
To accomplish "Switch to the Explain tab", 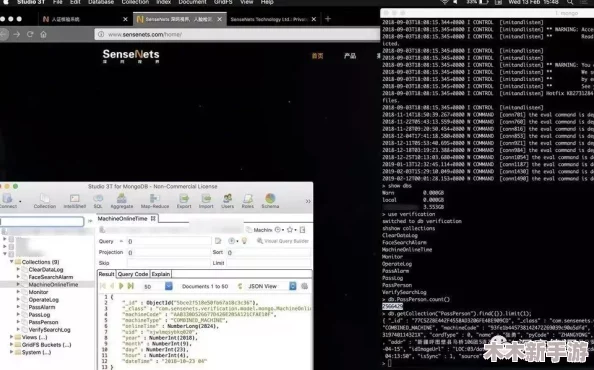I will coord(161,274).
